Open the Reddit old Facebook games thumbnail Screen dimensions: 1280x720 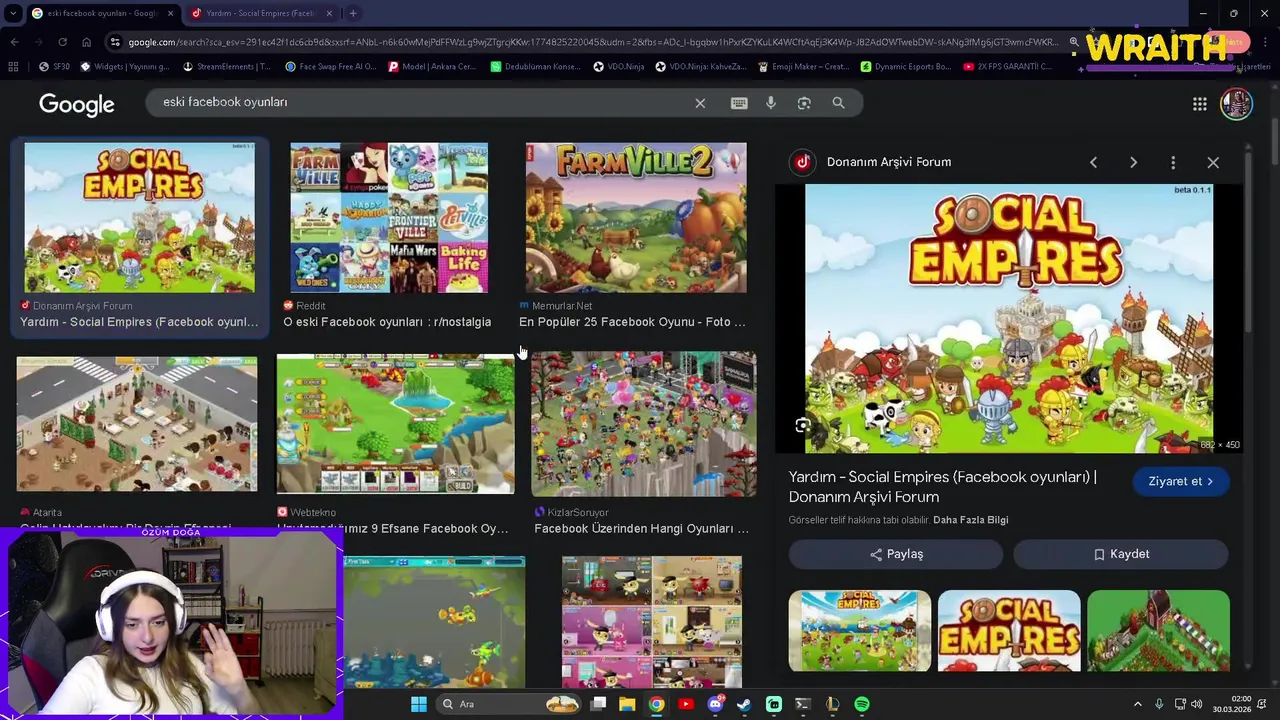(389, 217)
